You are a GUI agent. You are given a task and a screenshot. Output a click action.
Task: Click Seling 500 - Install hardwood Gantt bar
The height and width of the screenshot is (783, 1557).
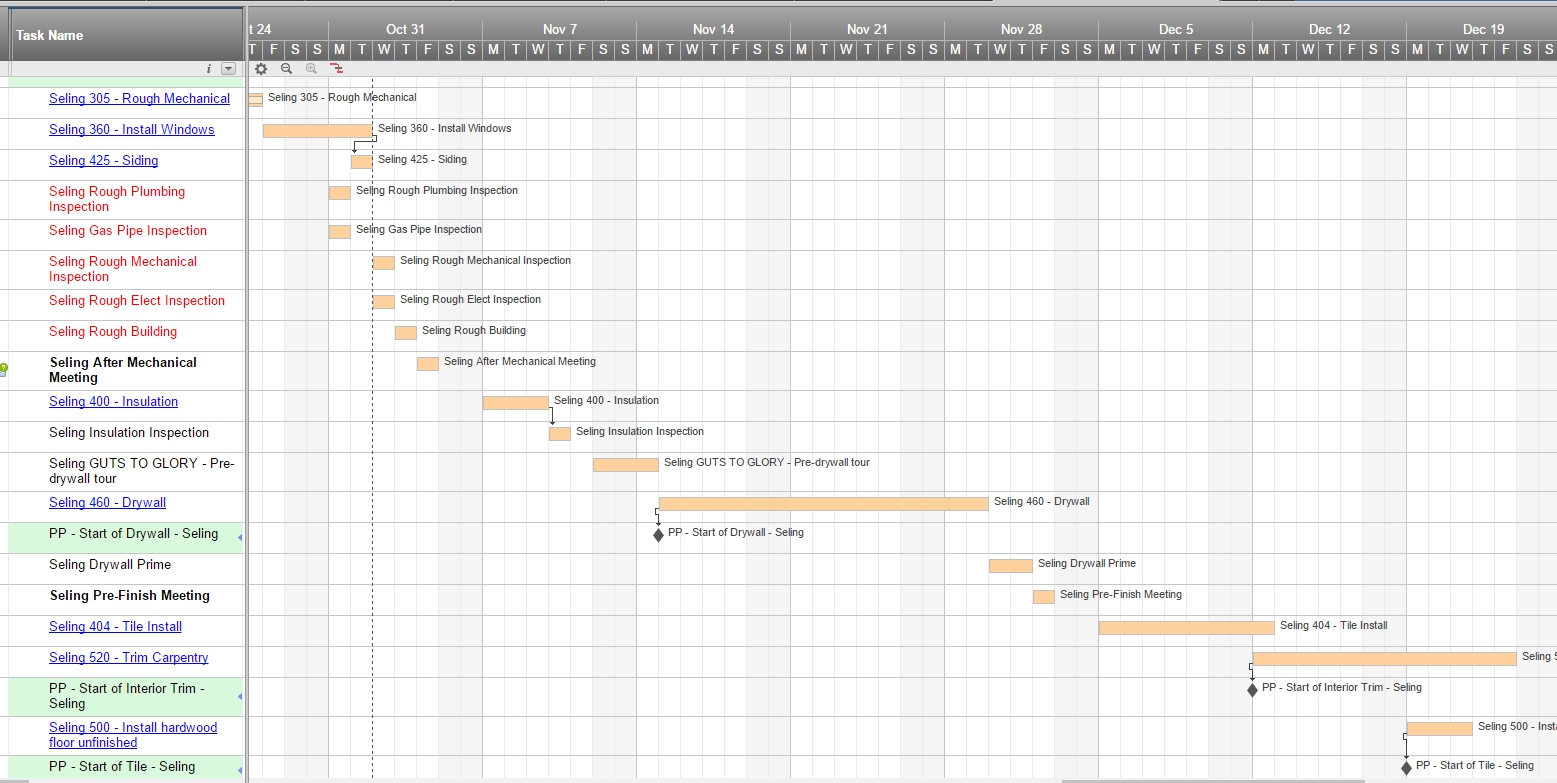pos(1439,729)
